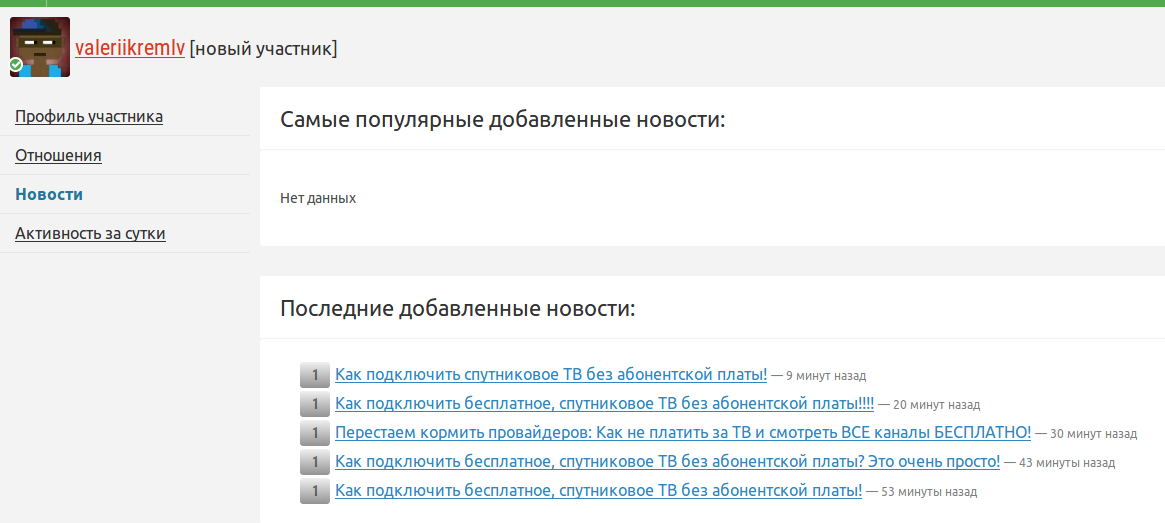This screenshot has width=1165, height=523.
Task: Open the valeriikremlv username link
Action: 130,48
